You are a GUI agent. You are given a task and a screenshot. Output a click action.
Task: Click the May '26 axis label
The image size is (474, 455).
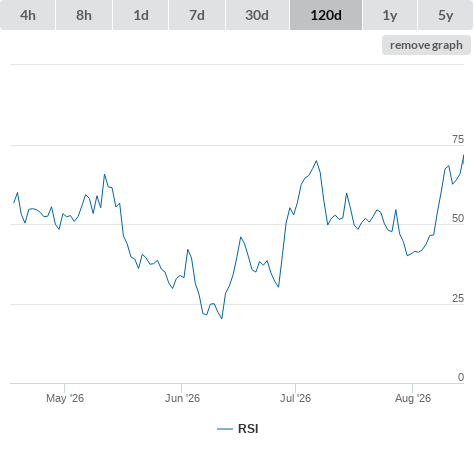pos(65,398)
